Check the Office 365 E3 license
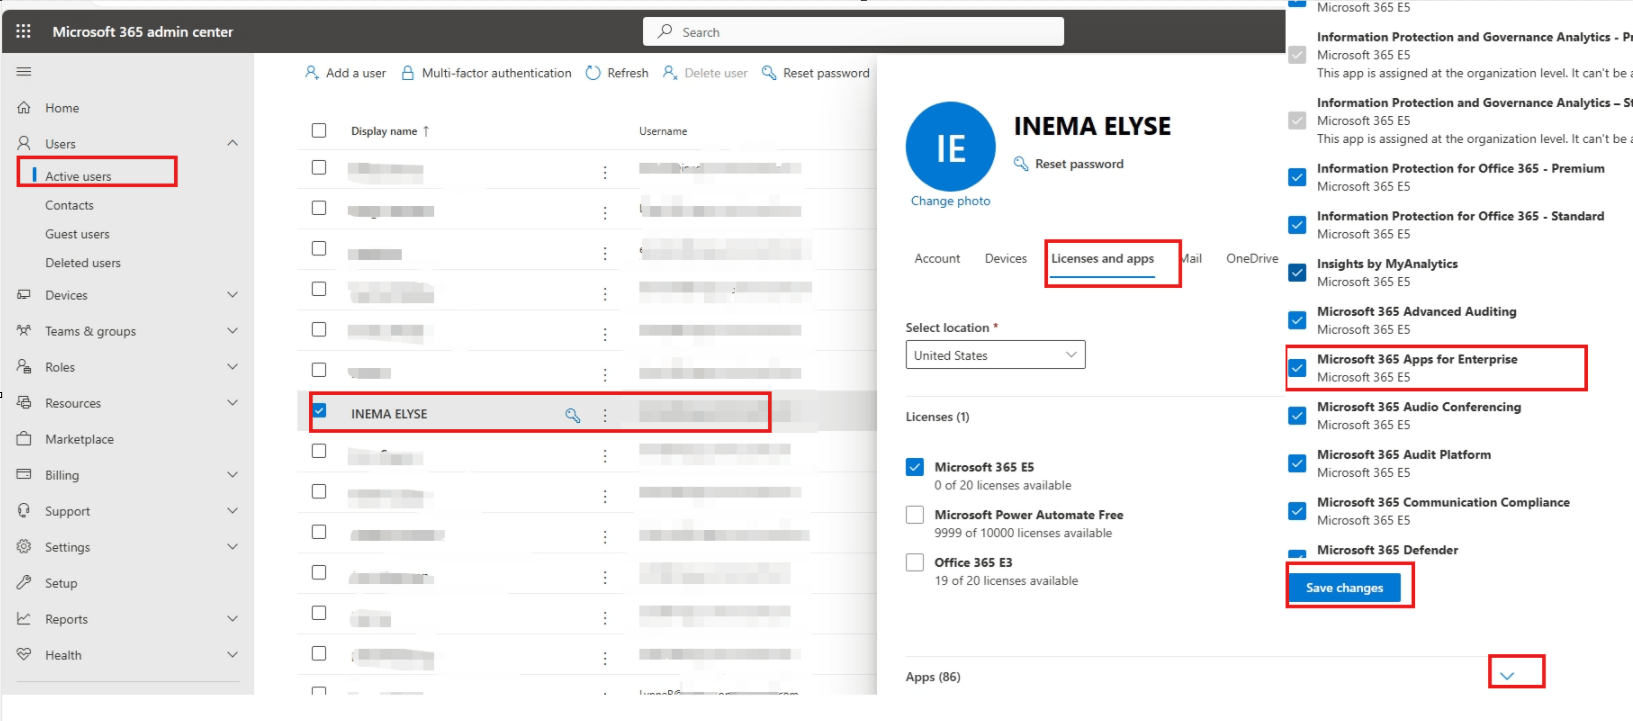Screen dimensions: 1633x721 (915, 562)
